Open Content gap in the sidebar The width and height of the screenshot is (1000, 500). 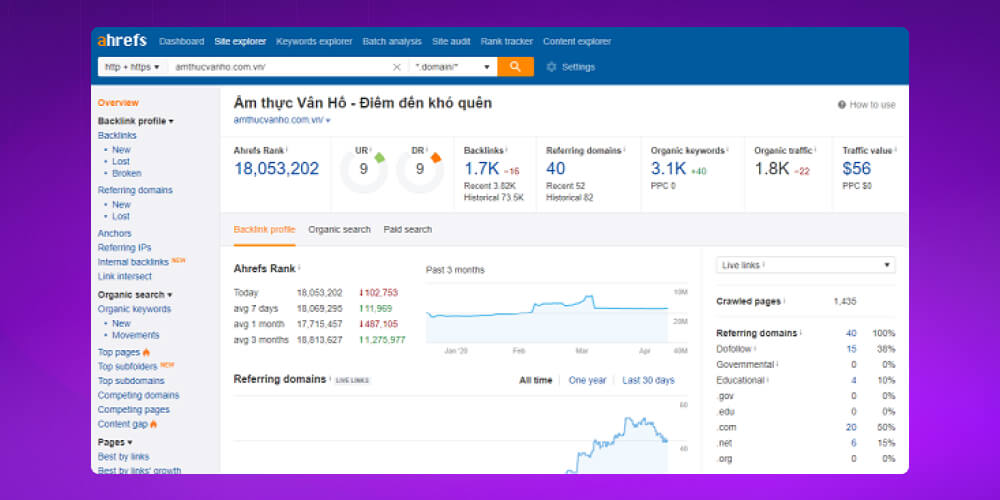[122, 424]
